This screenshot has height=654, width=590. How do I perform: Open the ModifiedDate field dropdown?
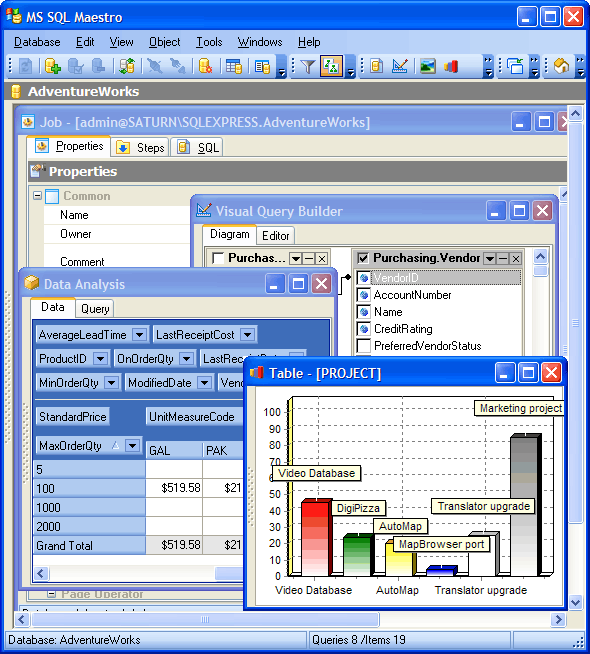click(x=204, y=382)
